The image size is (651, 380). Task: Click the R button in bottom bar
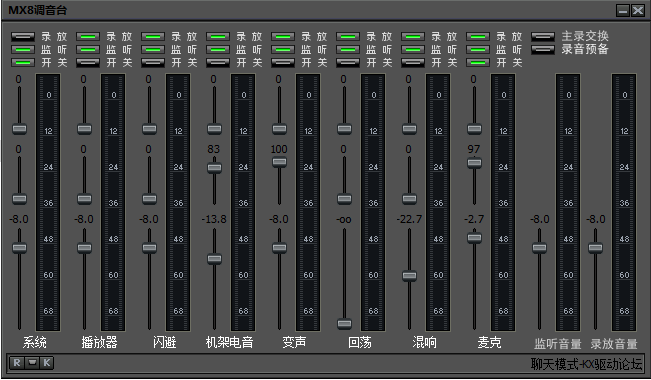(17, 363)
